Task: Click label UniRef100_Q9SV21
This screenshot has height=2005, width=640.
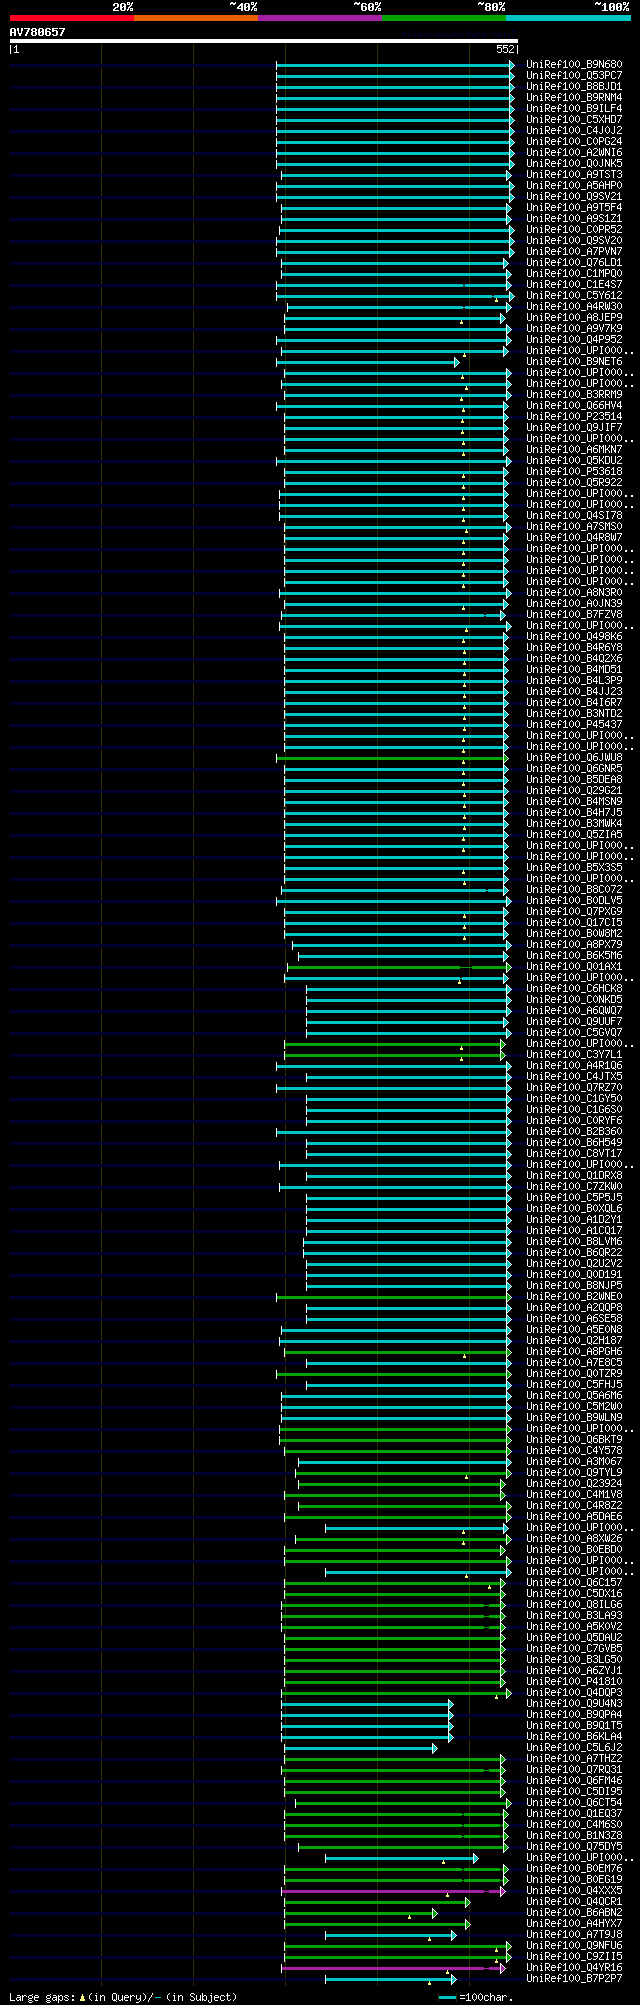Action: pos(574,196)
